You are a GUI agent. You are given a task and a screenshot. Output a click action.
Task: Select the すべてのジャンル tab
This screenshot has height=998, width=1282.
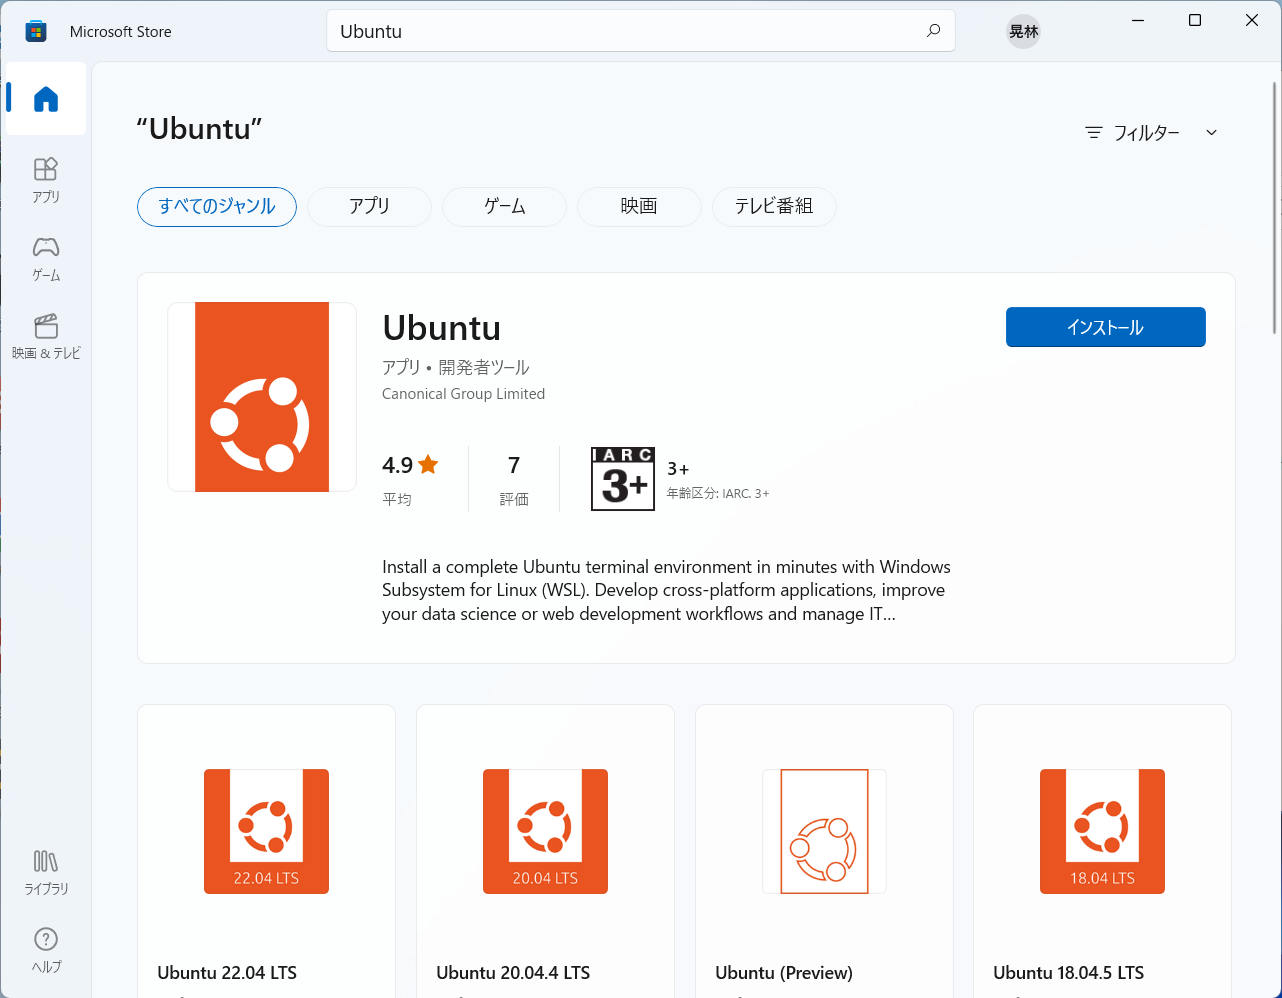tap(217, 207)
